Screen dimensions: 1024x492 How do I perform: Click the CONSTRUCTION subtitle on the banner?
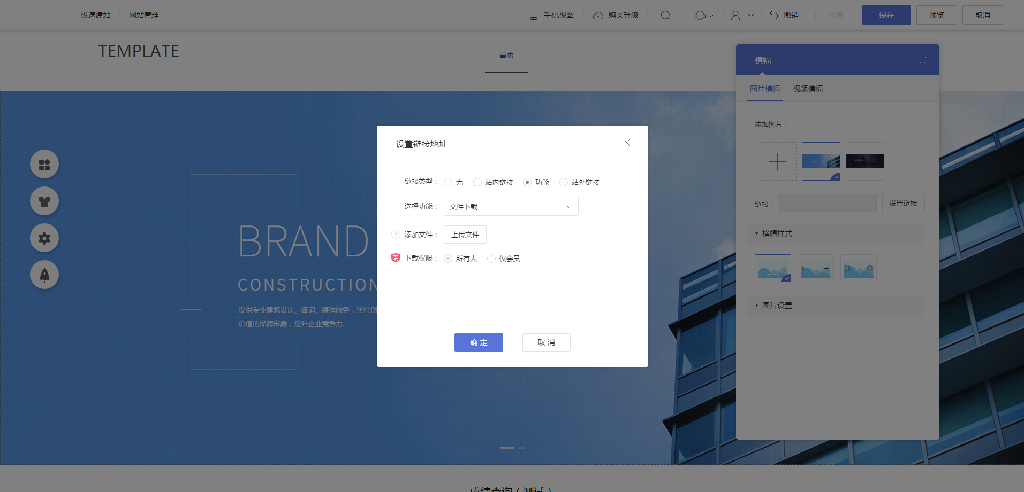[308, 285]
